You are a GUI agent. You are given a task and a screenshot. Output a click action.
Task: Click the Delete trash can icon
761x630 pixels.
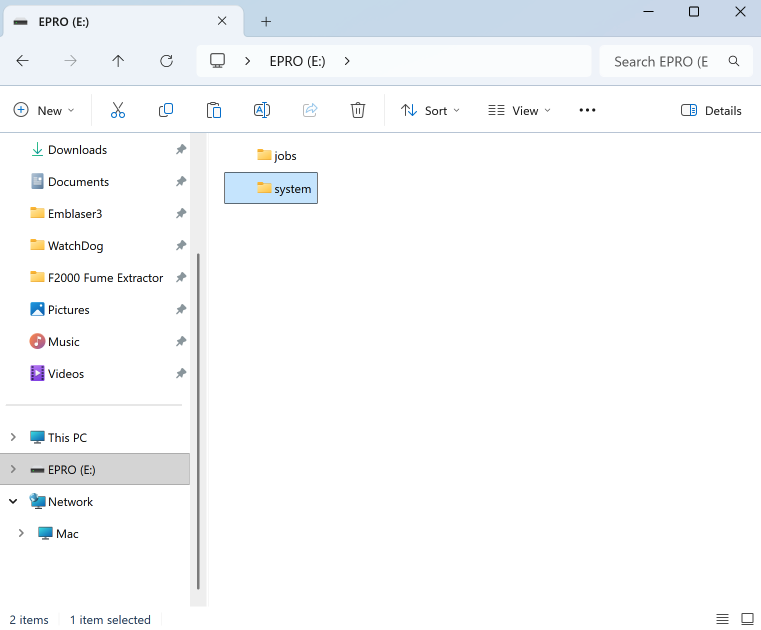tap(358, 111)
